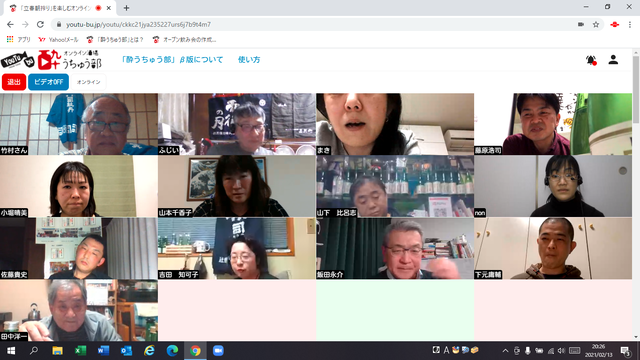Click the YouTu-bu fish logo

(18, 60)
